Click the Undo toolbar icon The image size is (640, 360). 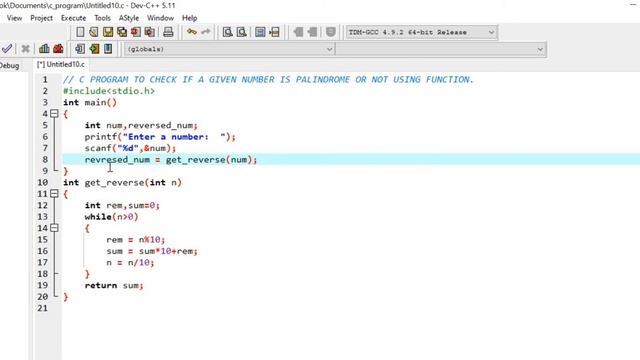click(192, 32)
